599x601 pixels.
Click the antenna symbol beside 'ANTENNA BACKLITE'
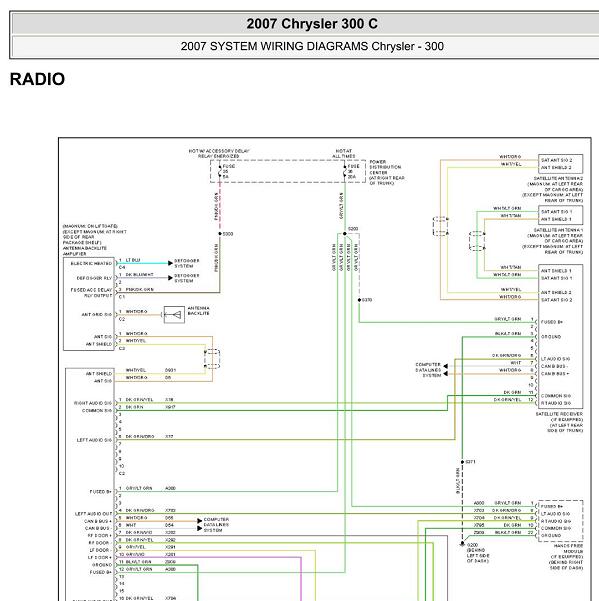pyautogui.click(x=174, y=315)
